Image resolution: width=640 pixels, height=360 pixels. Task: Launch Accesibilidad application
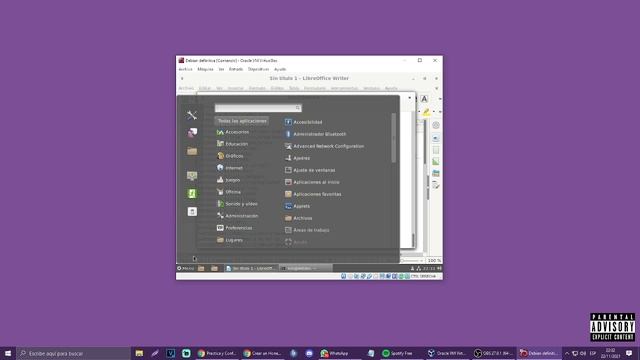tap(303, 122)
